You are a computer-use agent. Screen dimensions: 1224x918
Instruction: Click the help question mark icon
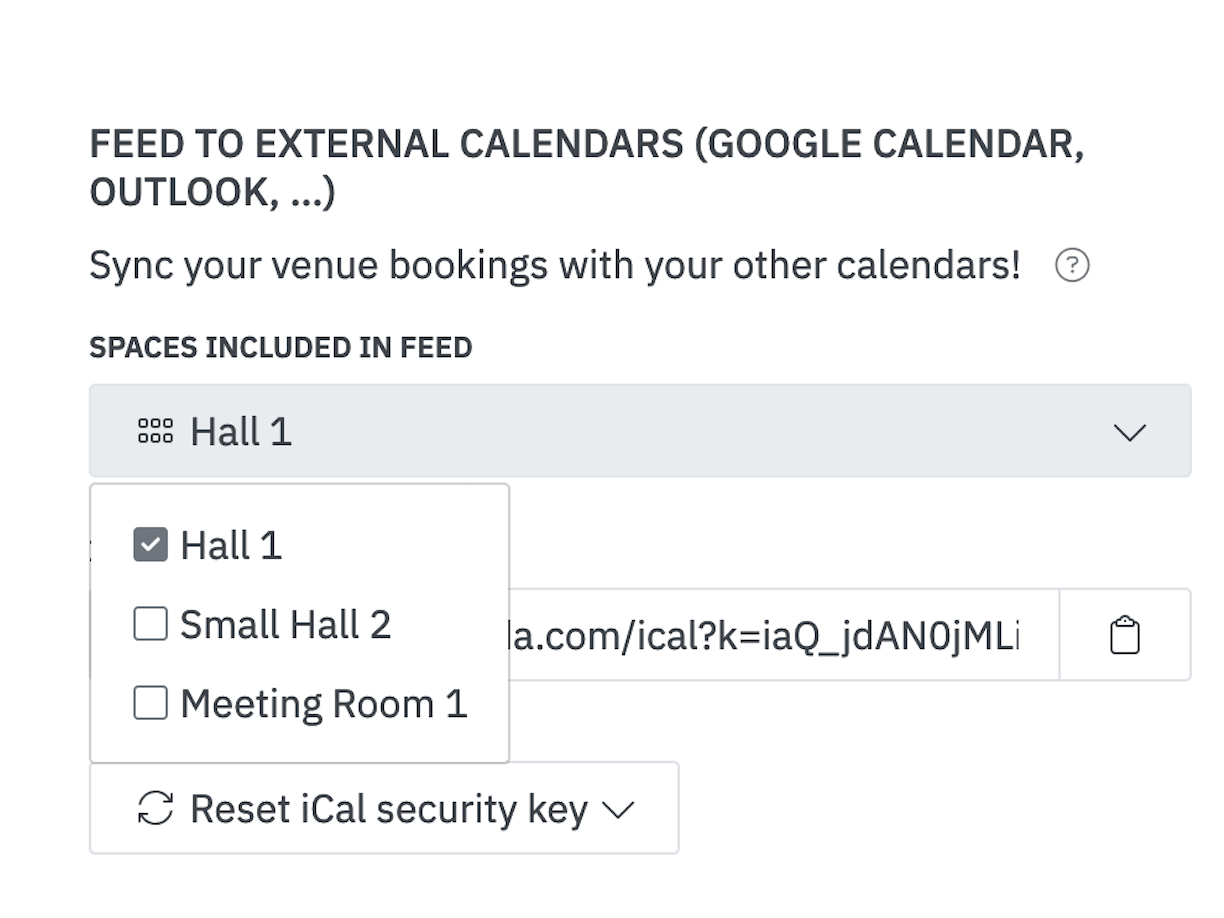[1072, 266]
